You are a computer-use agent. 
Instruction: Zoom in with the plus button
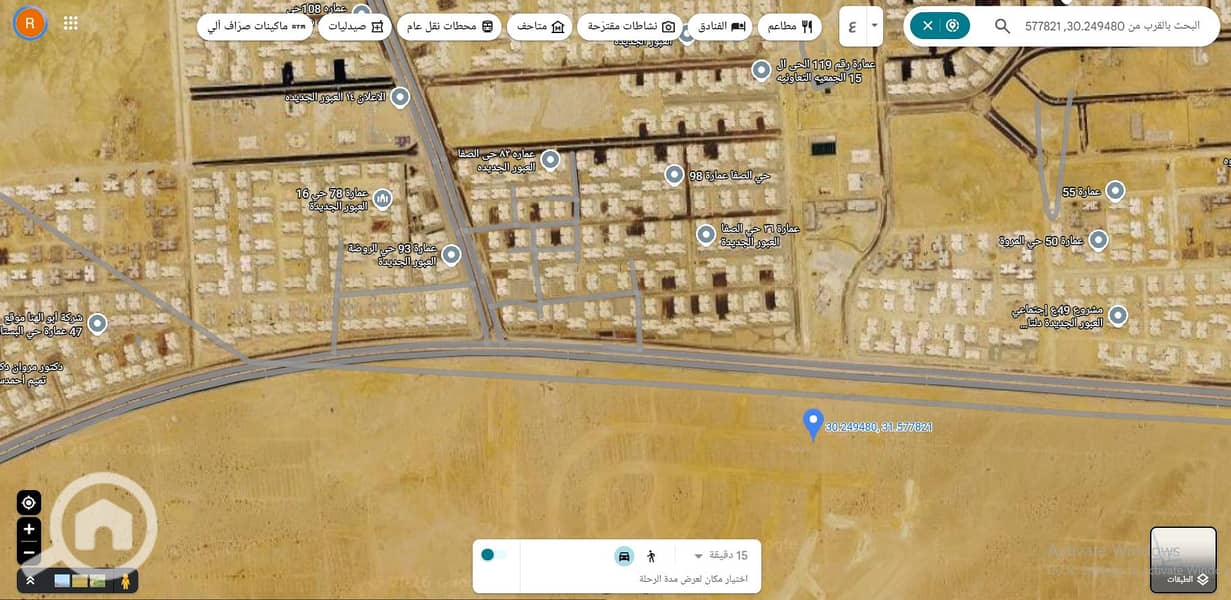click(29, 529)
